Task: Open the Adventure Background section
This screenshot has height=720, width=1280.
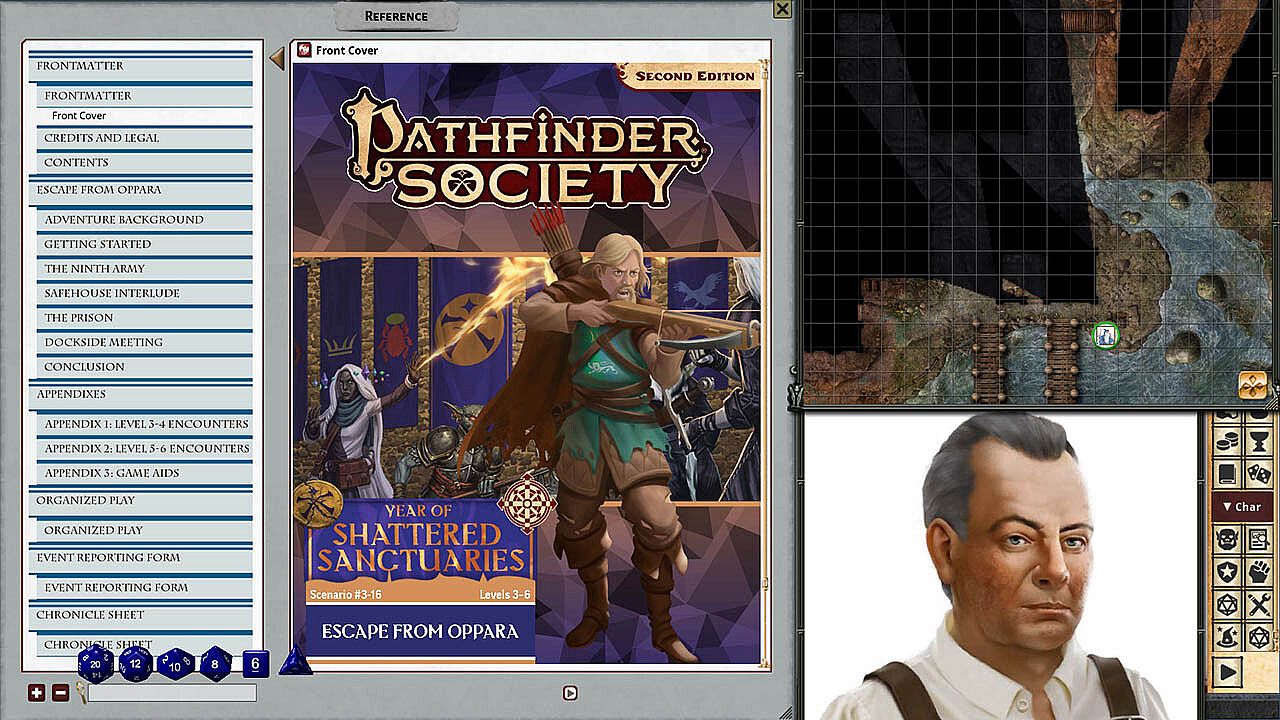Action: (145, 219)
